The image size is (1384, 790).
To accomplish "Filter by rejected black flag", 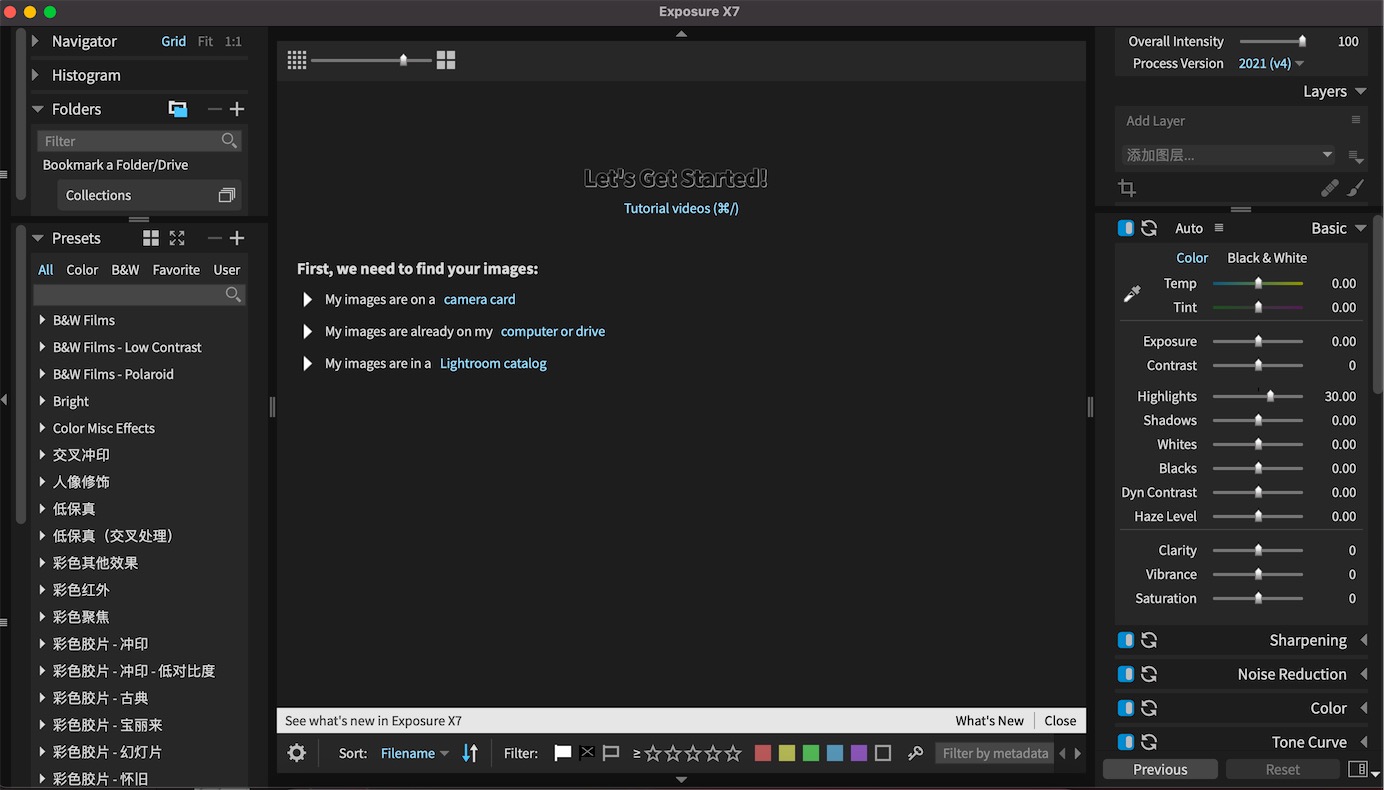I will pyautogui.click(x=587, y=753).
